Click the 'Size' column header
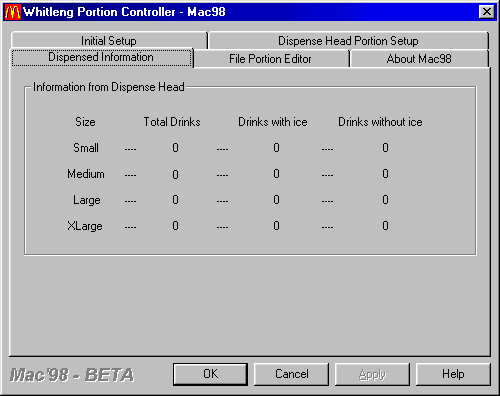Image resolution: width=500 pixels, height=396 pixels. coord(85,122)
